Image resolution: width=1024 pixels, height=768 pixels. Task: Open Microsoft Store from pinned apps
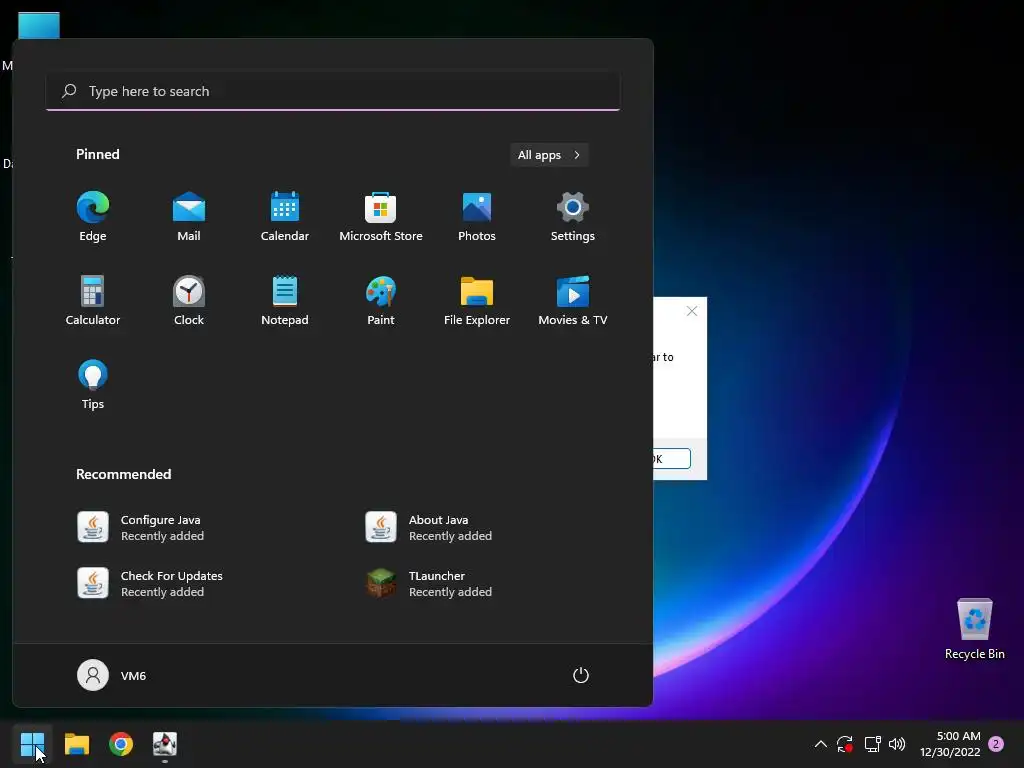[x=381, y=217]
